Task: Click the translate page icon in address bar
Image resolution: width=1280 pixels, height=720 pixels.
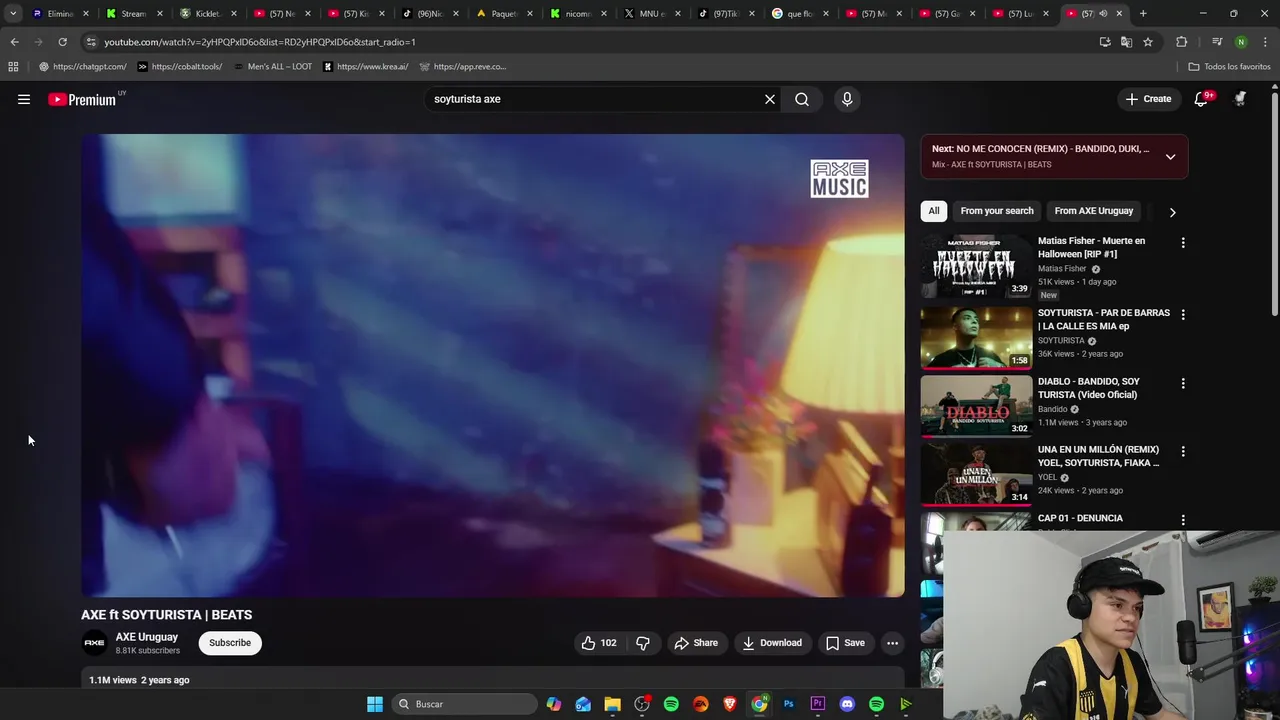Action: (1126, 42)
